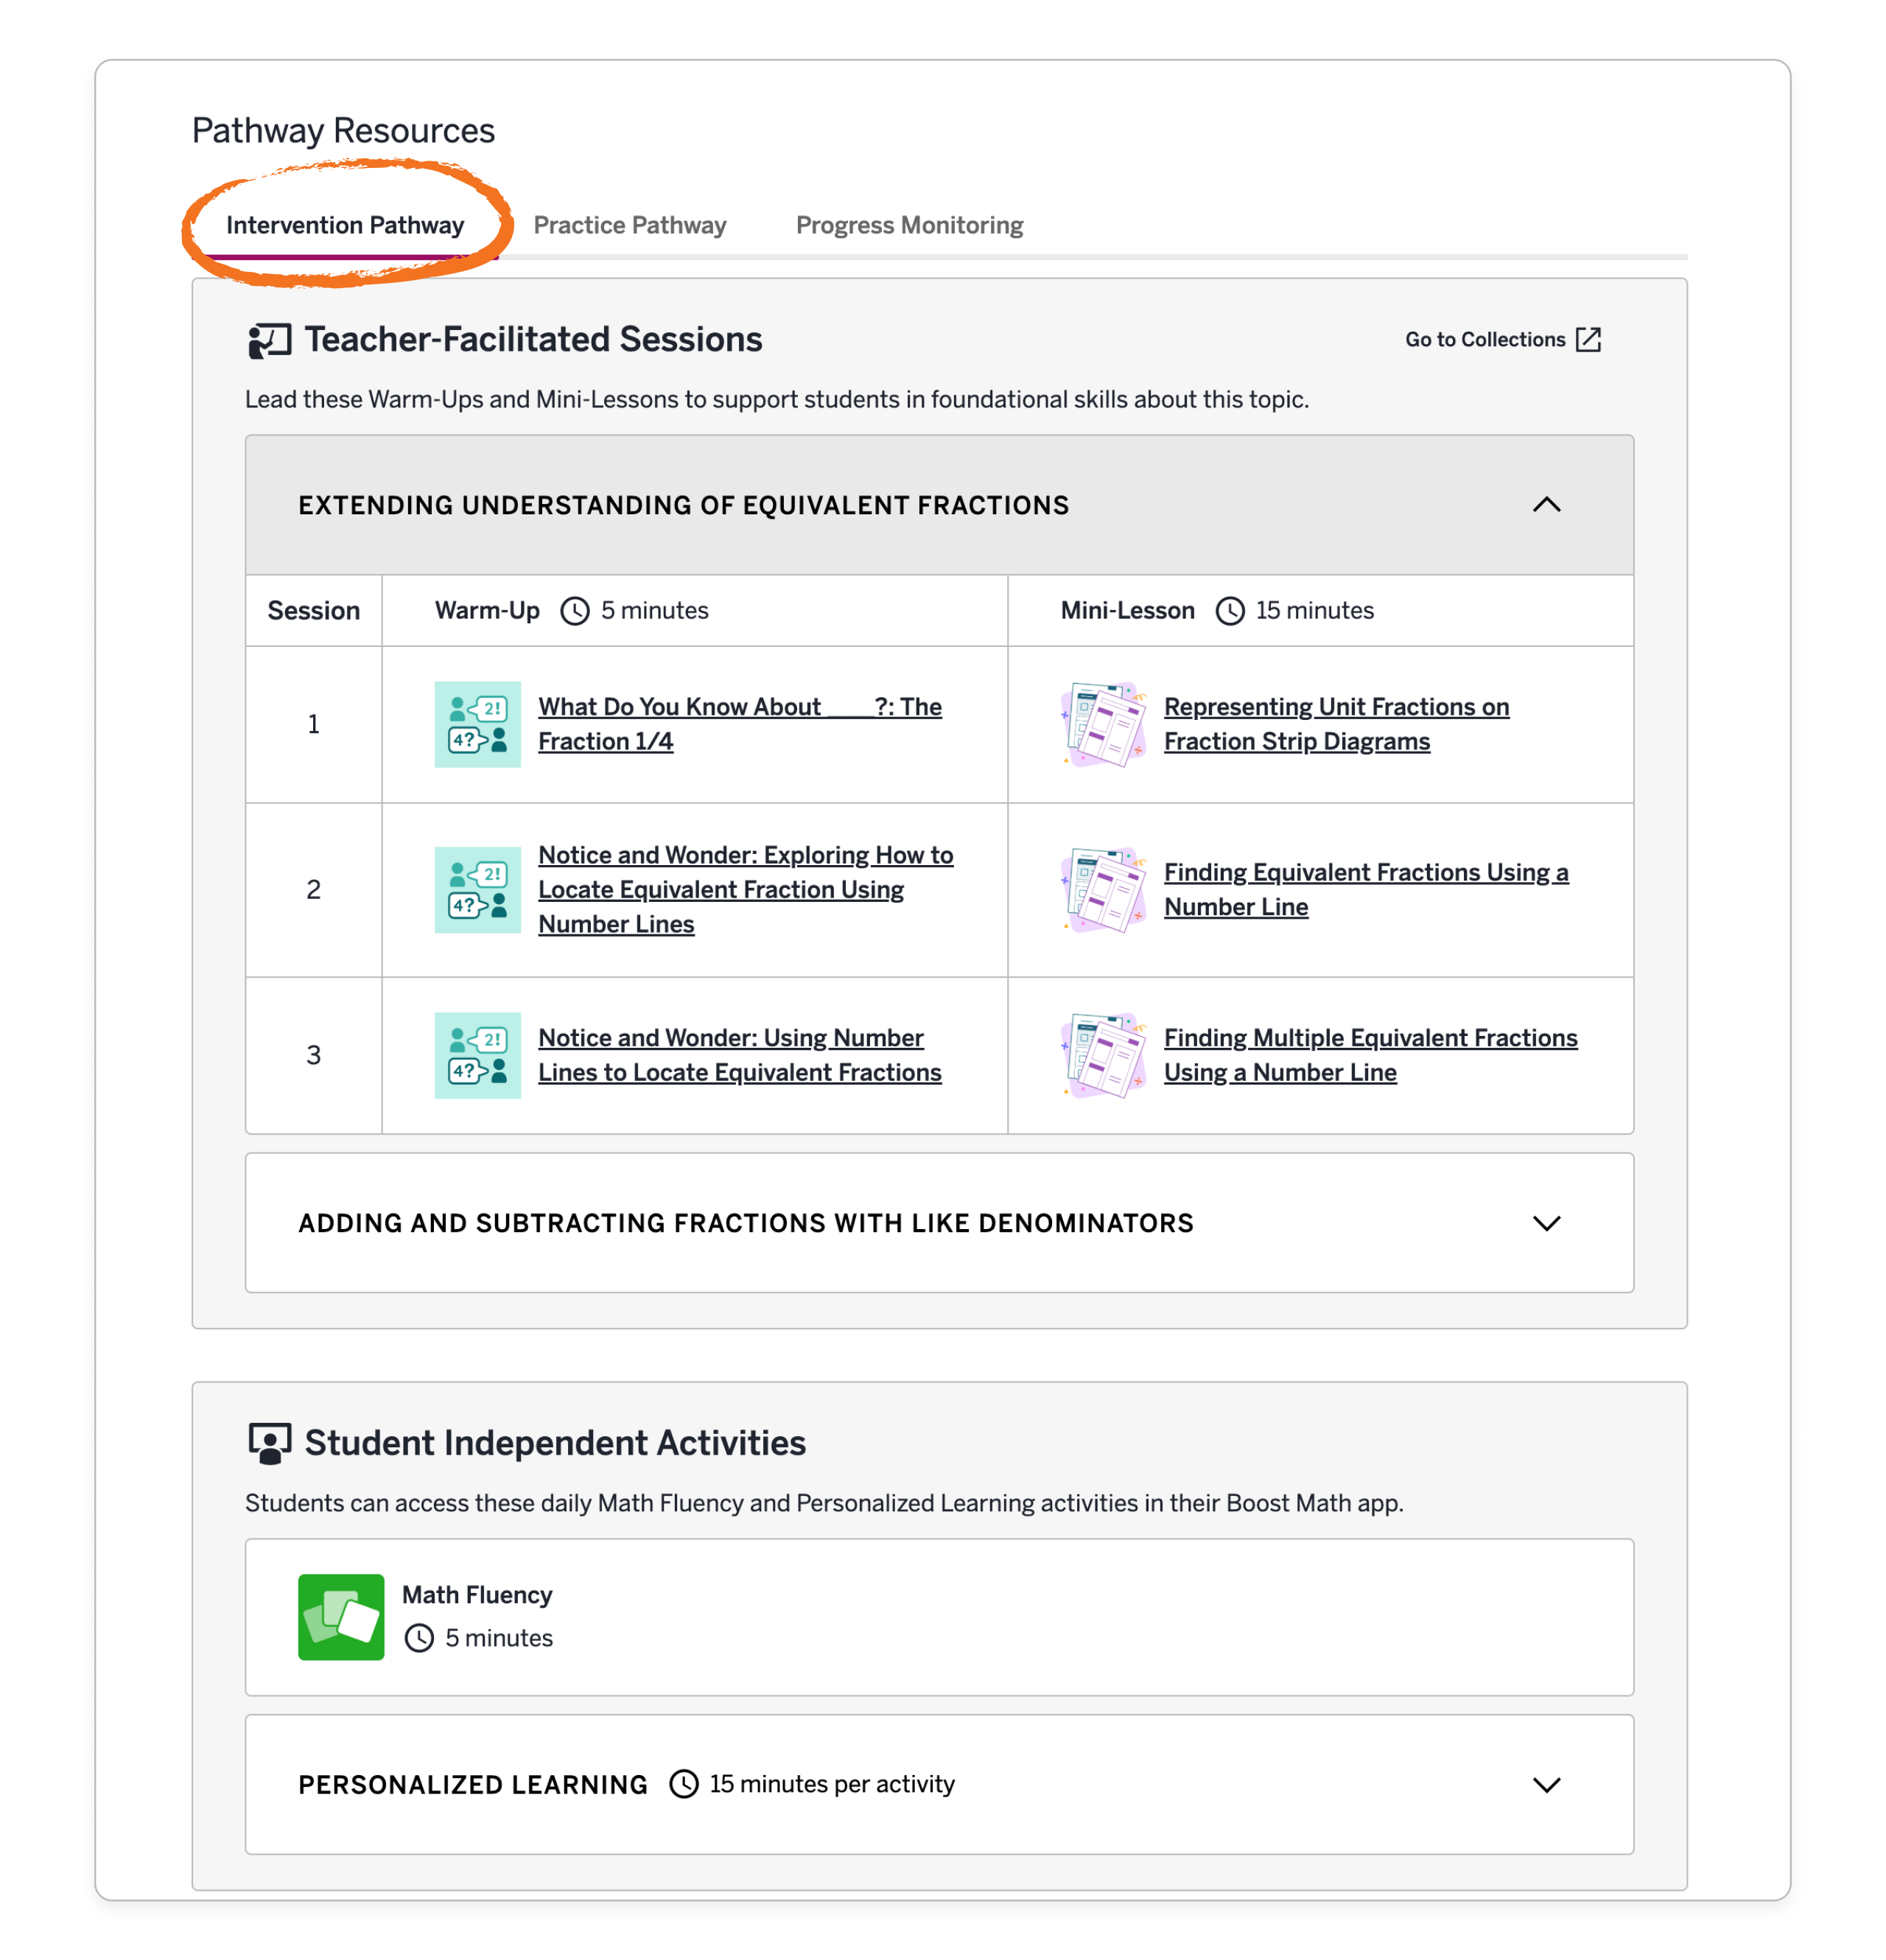Click session number 2 cell
The image size is (1886, 1960).
tap(313, 890)
